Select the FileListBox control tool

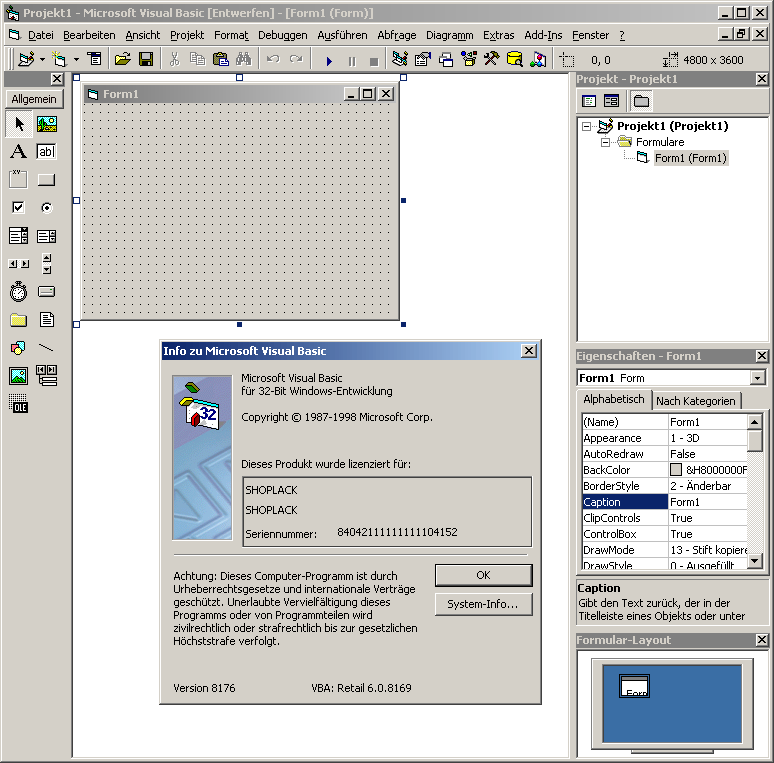pos(46,320)
